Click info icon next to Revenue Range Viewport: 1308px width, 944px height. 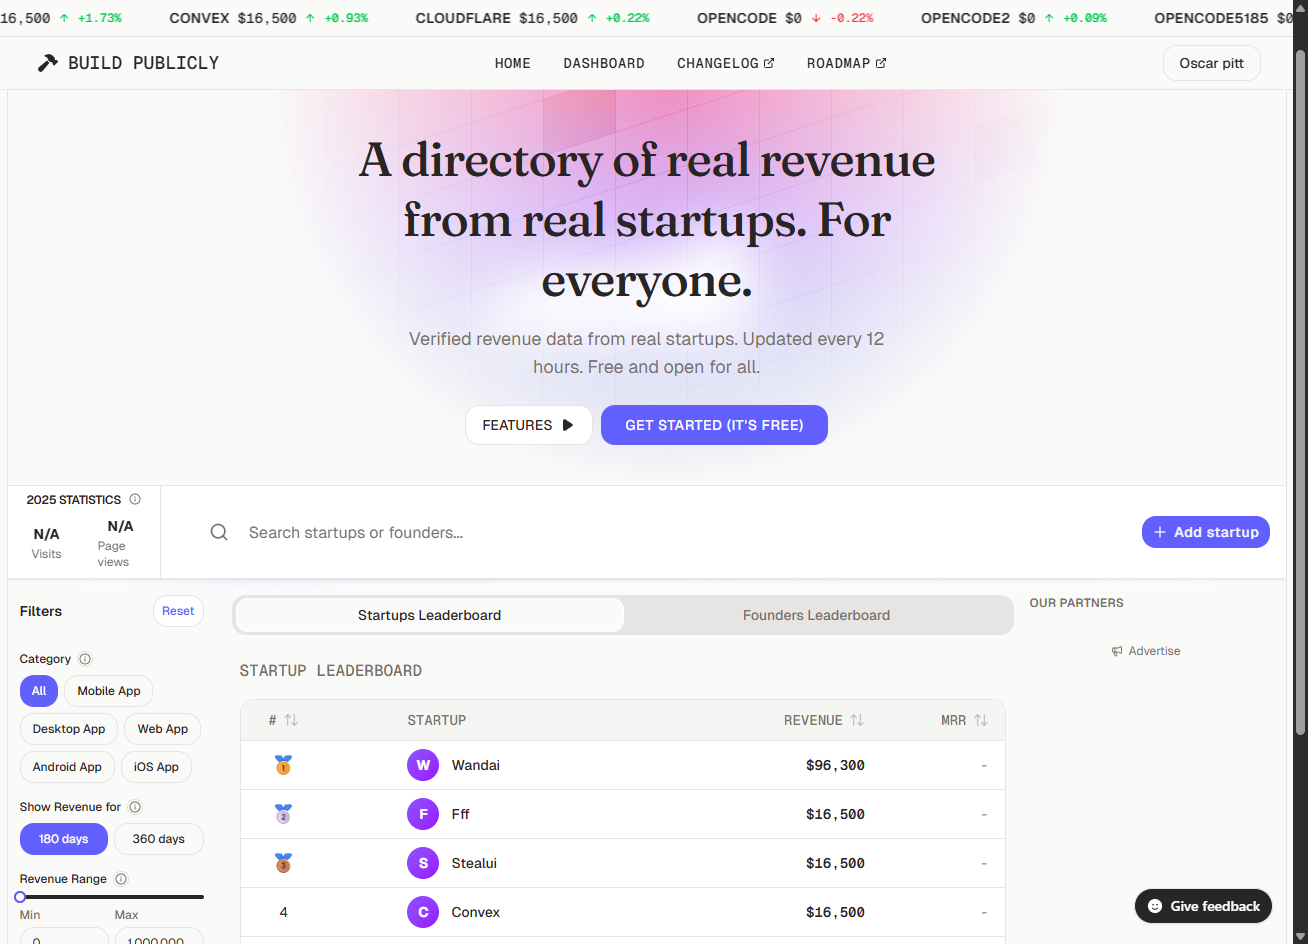pos(121,879)
